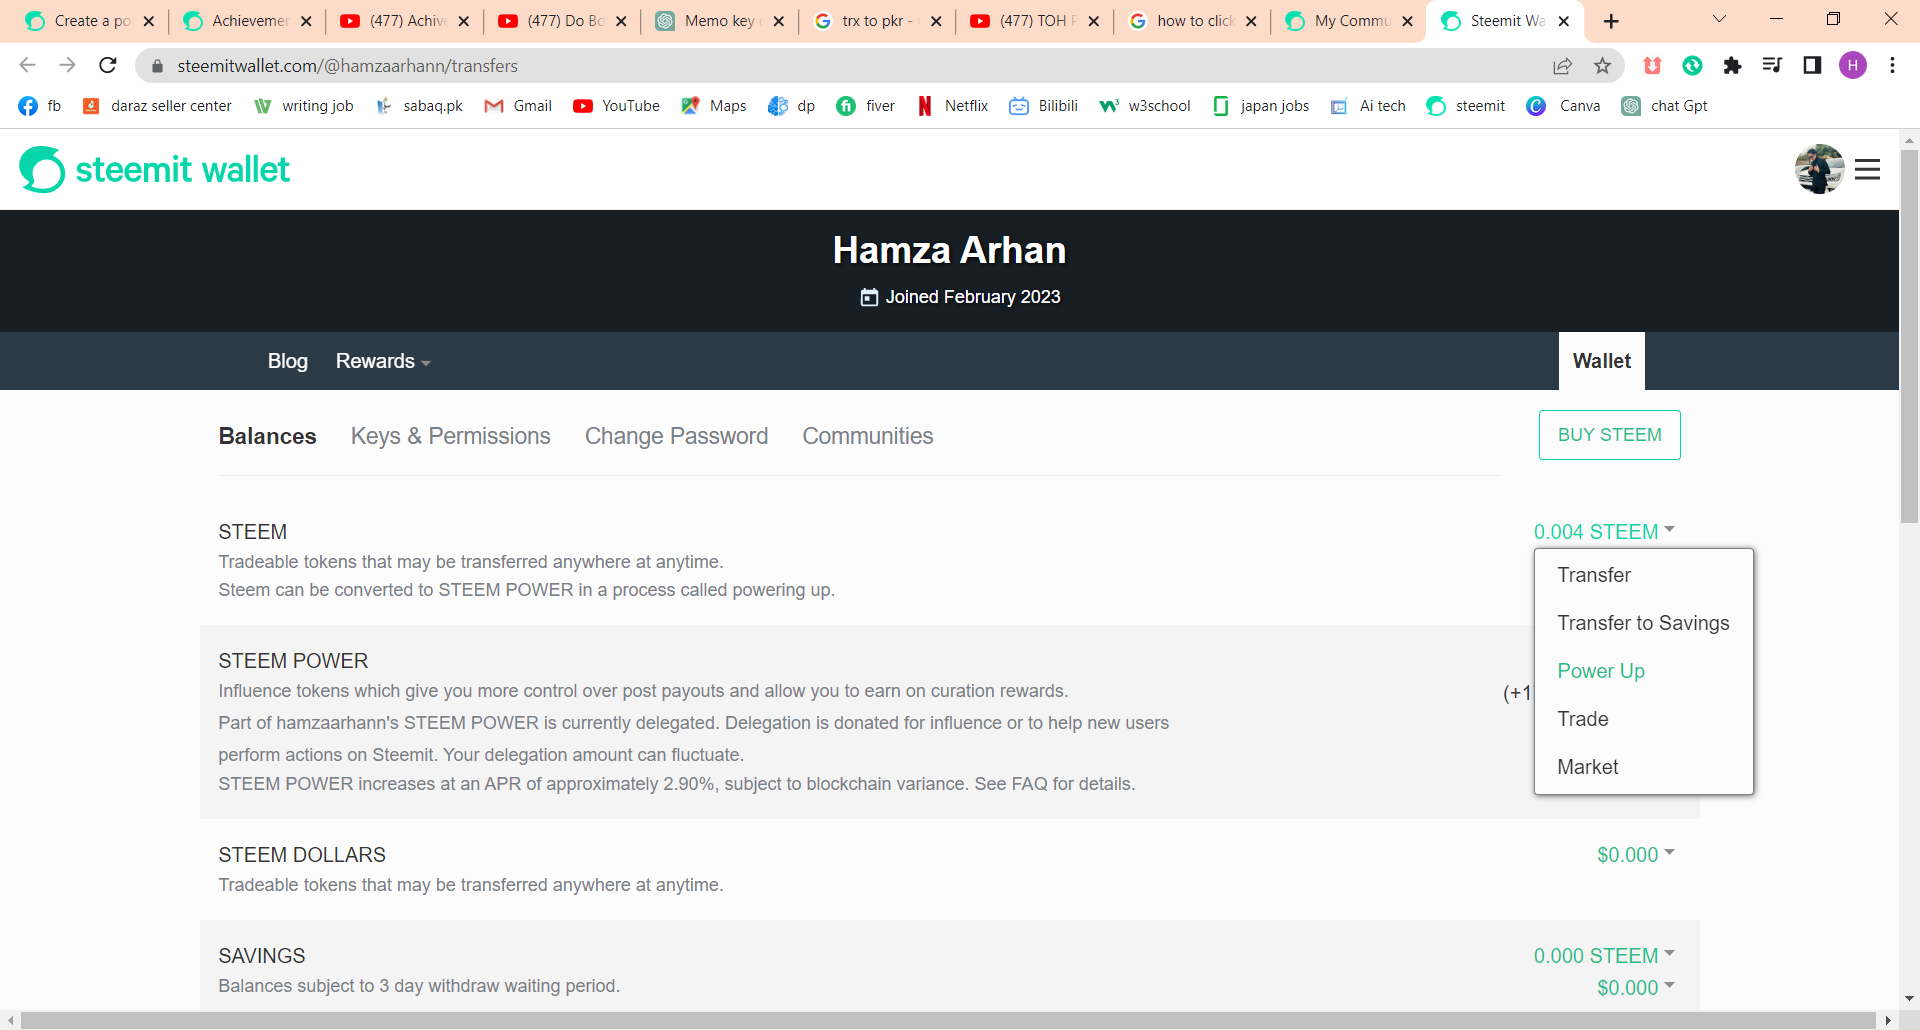The width and height of the screenshot is (1920, 1030).
Task: Choose Transfer to Savings option
Action: (x=1643, y=623)
